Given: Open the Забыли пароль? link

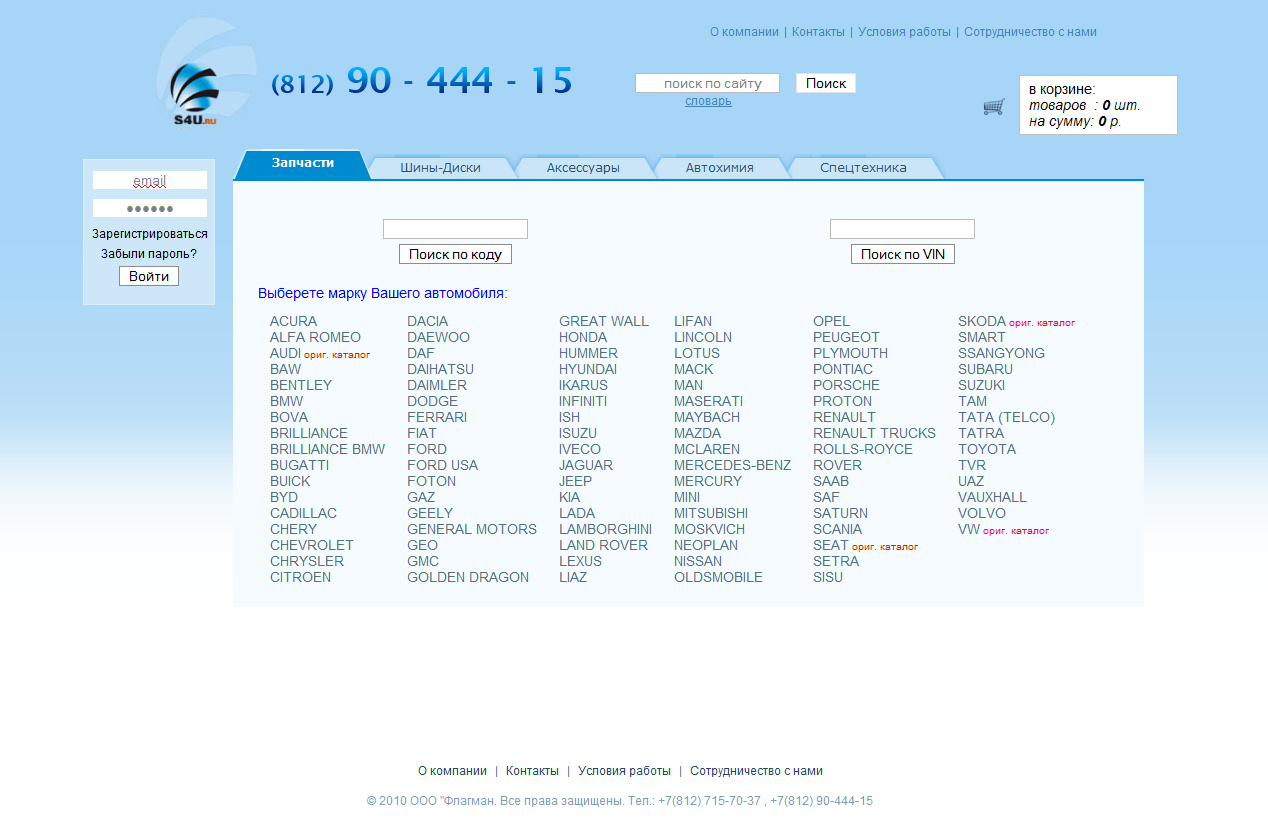Looking at the screenshot, I should 149,254.
